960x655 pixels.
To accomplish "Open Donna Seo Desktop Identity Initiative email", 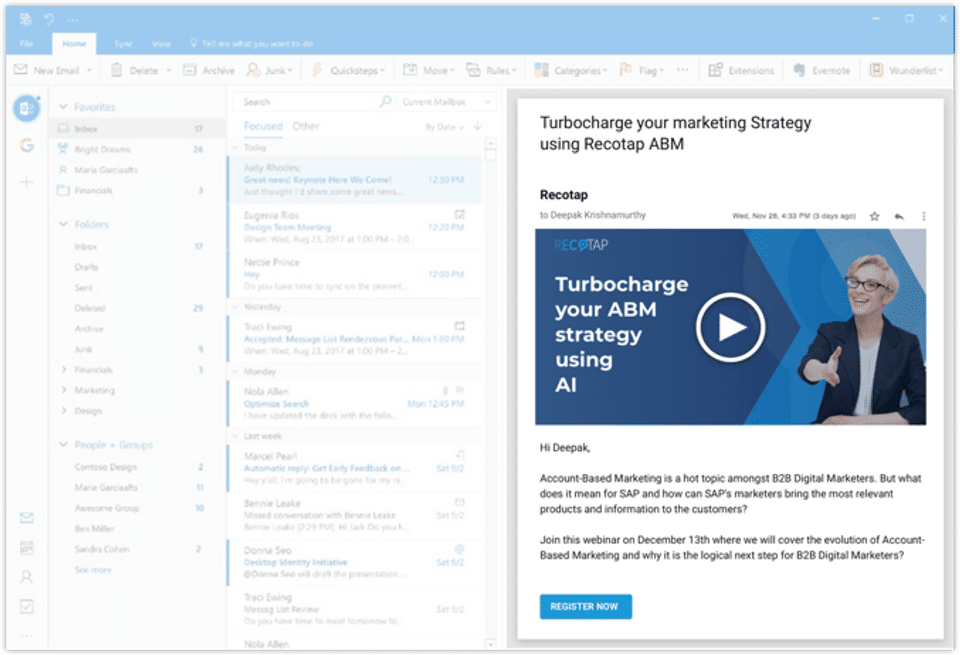I will 354,562.
